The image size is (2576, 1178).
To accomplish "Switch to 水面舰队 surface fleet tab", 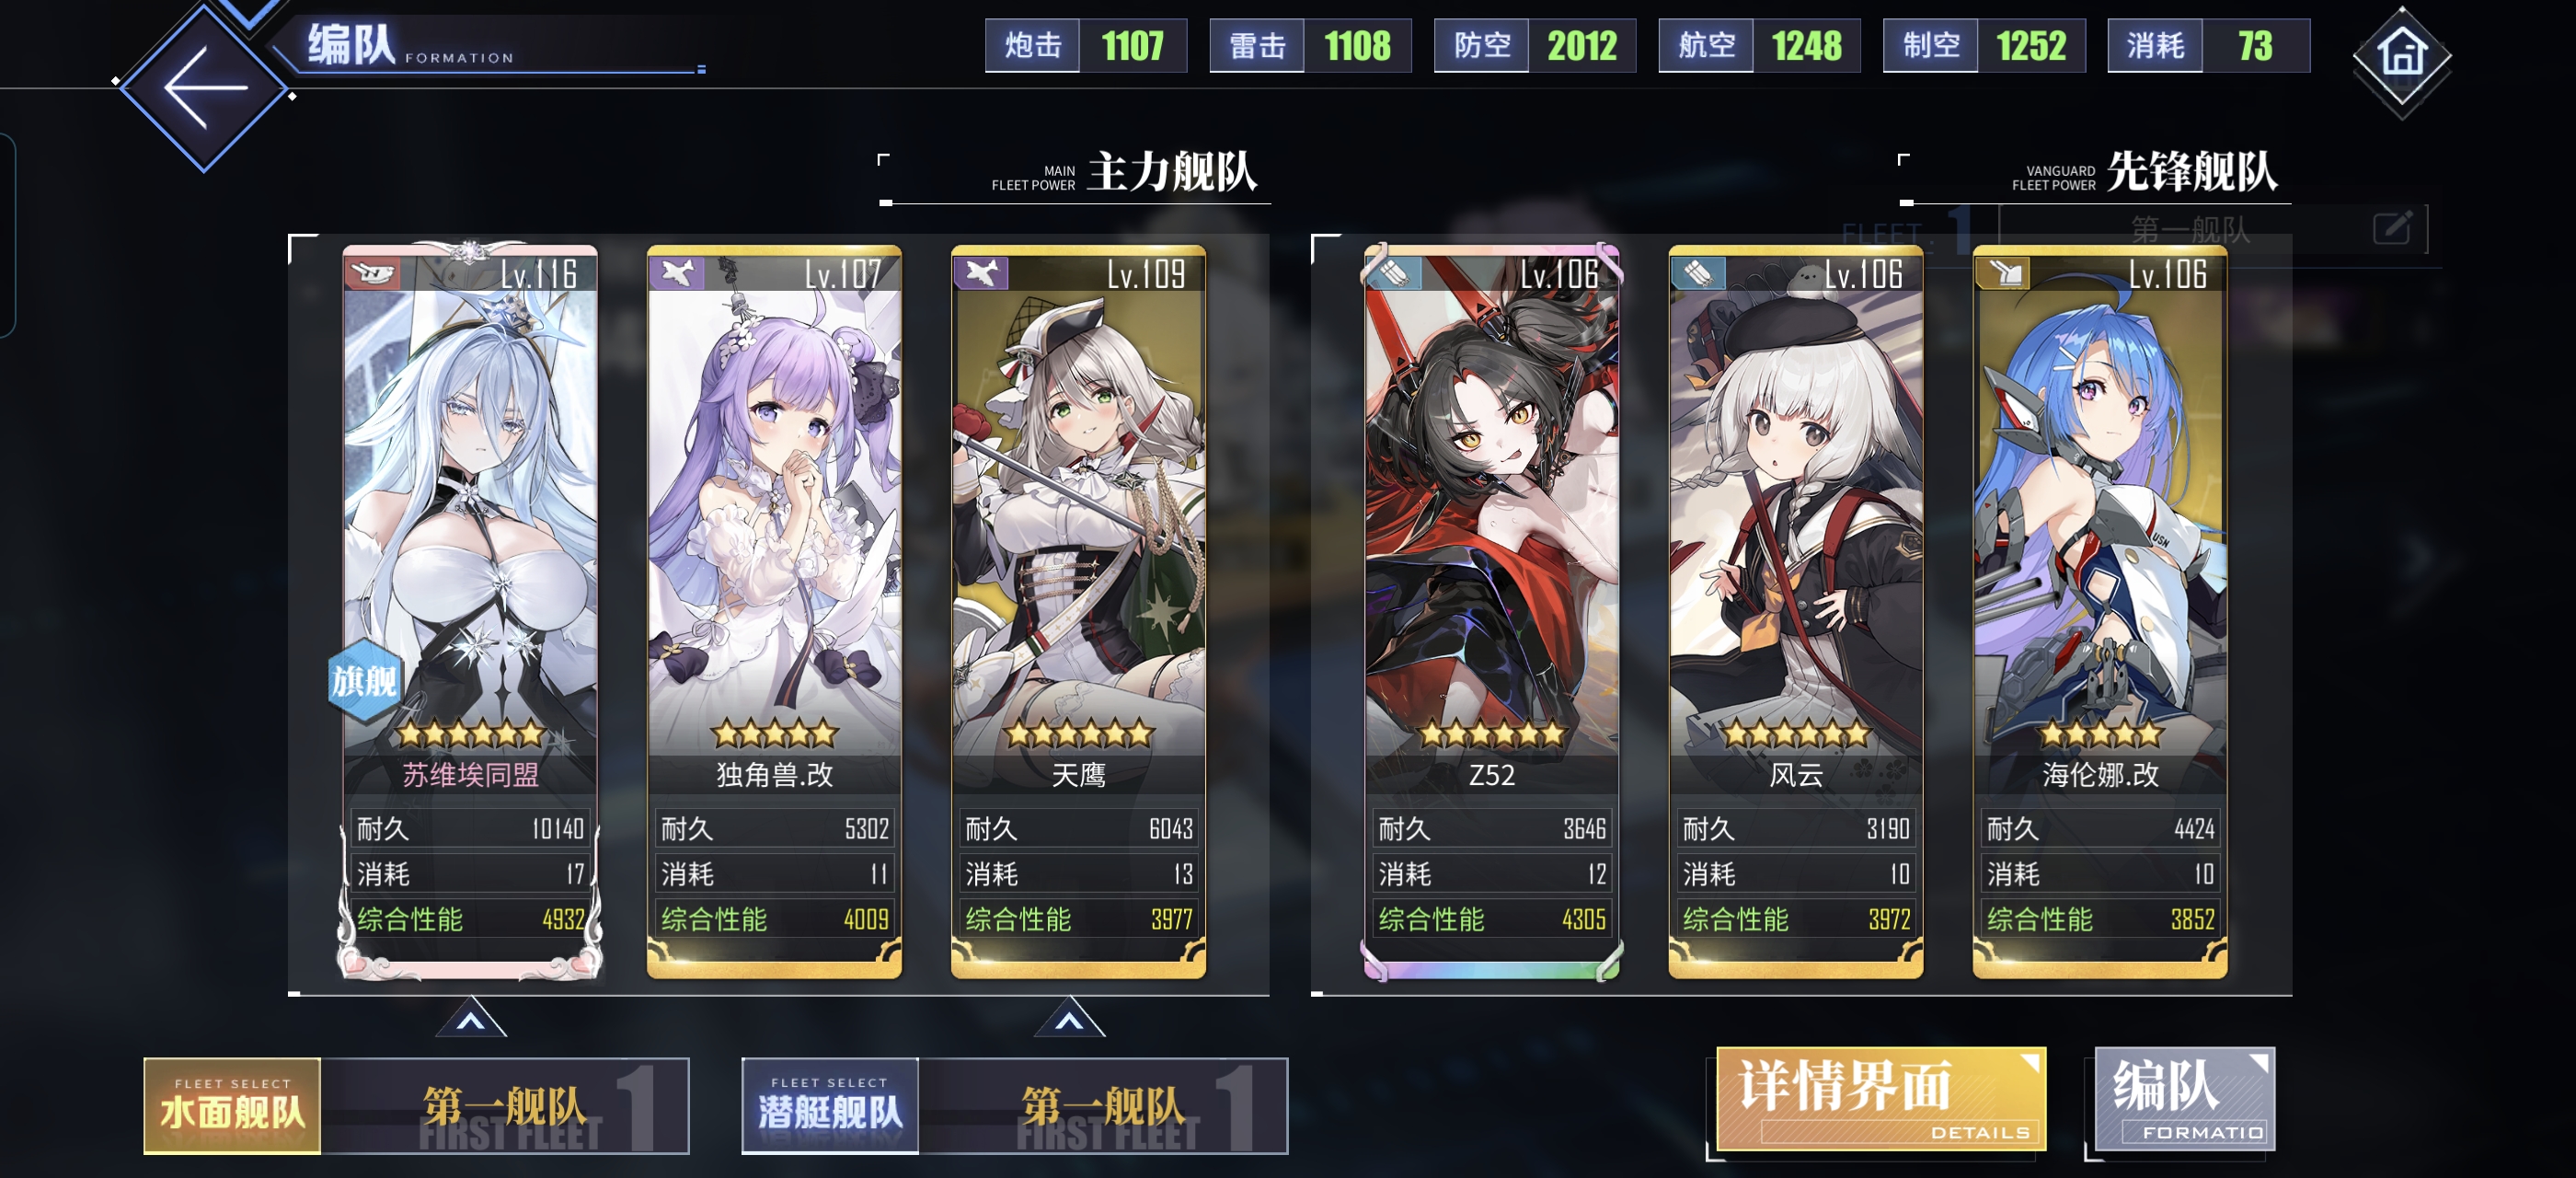I will click(x=232, y=1106).
